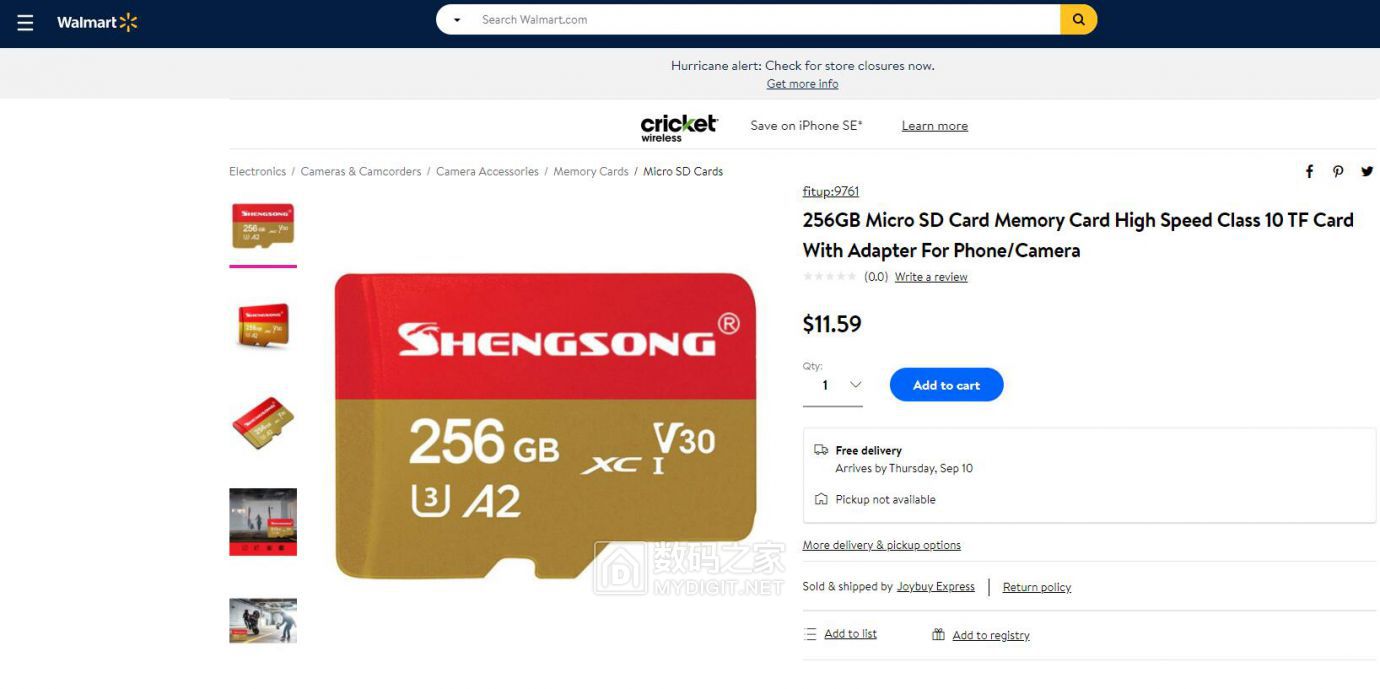
Task: Share product on Pinterest icon
Action: (1338, 171)
